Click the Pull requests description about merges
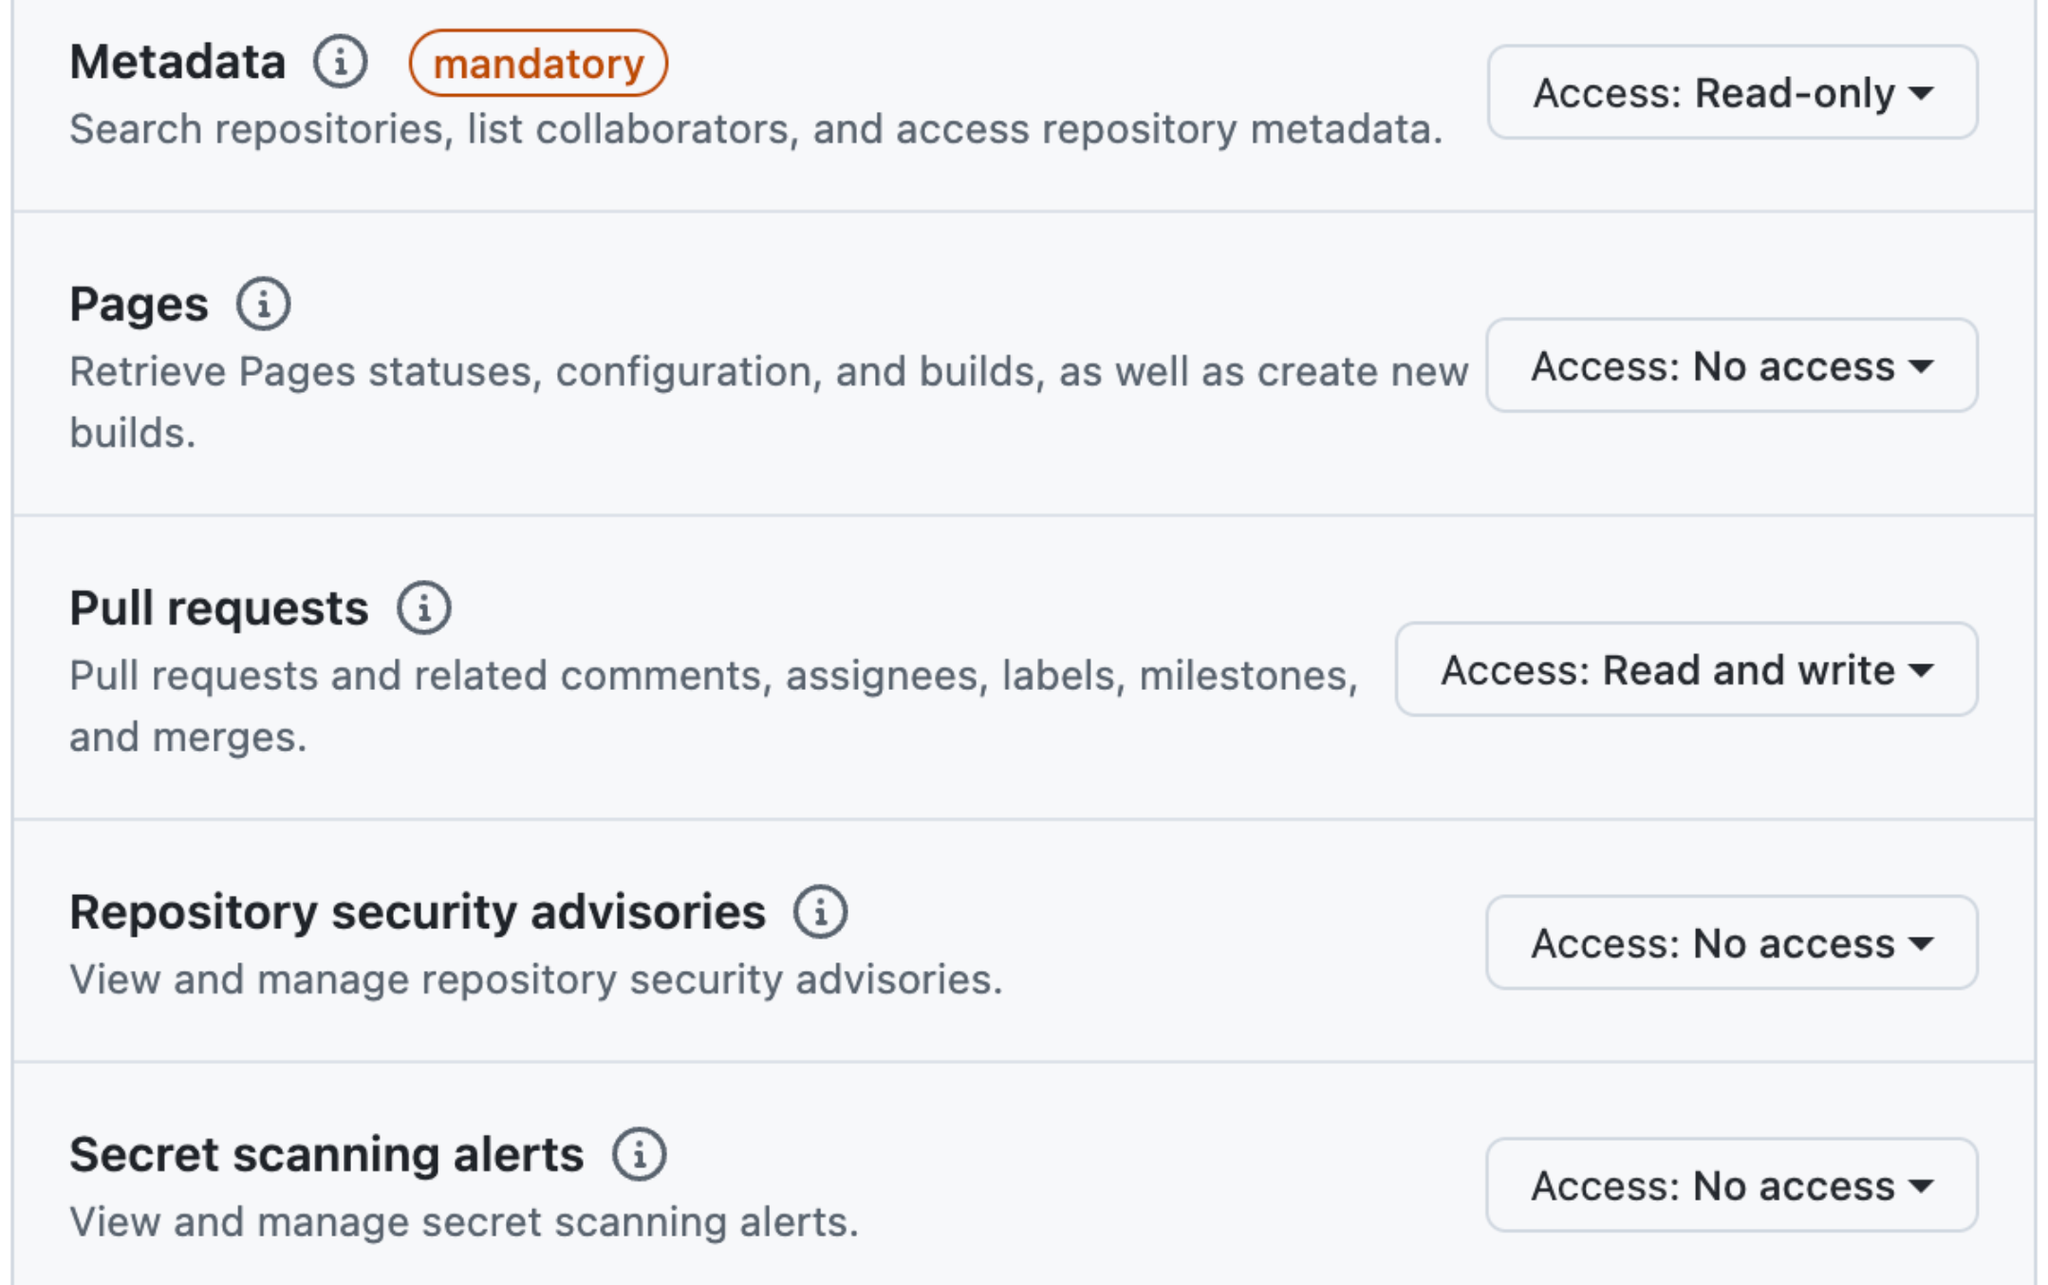This screenshot has width=2048, height=1285. tap(713, 676)
